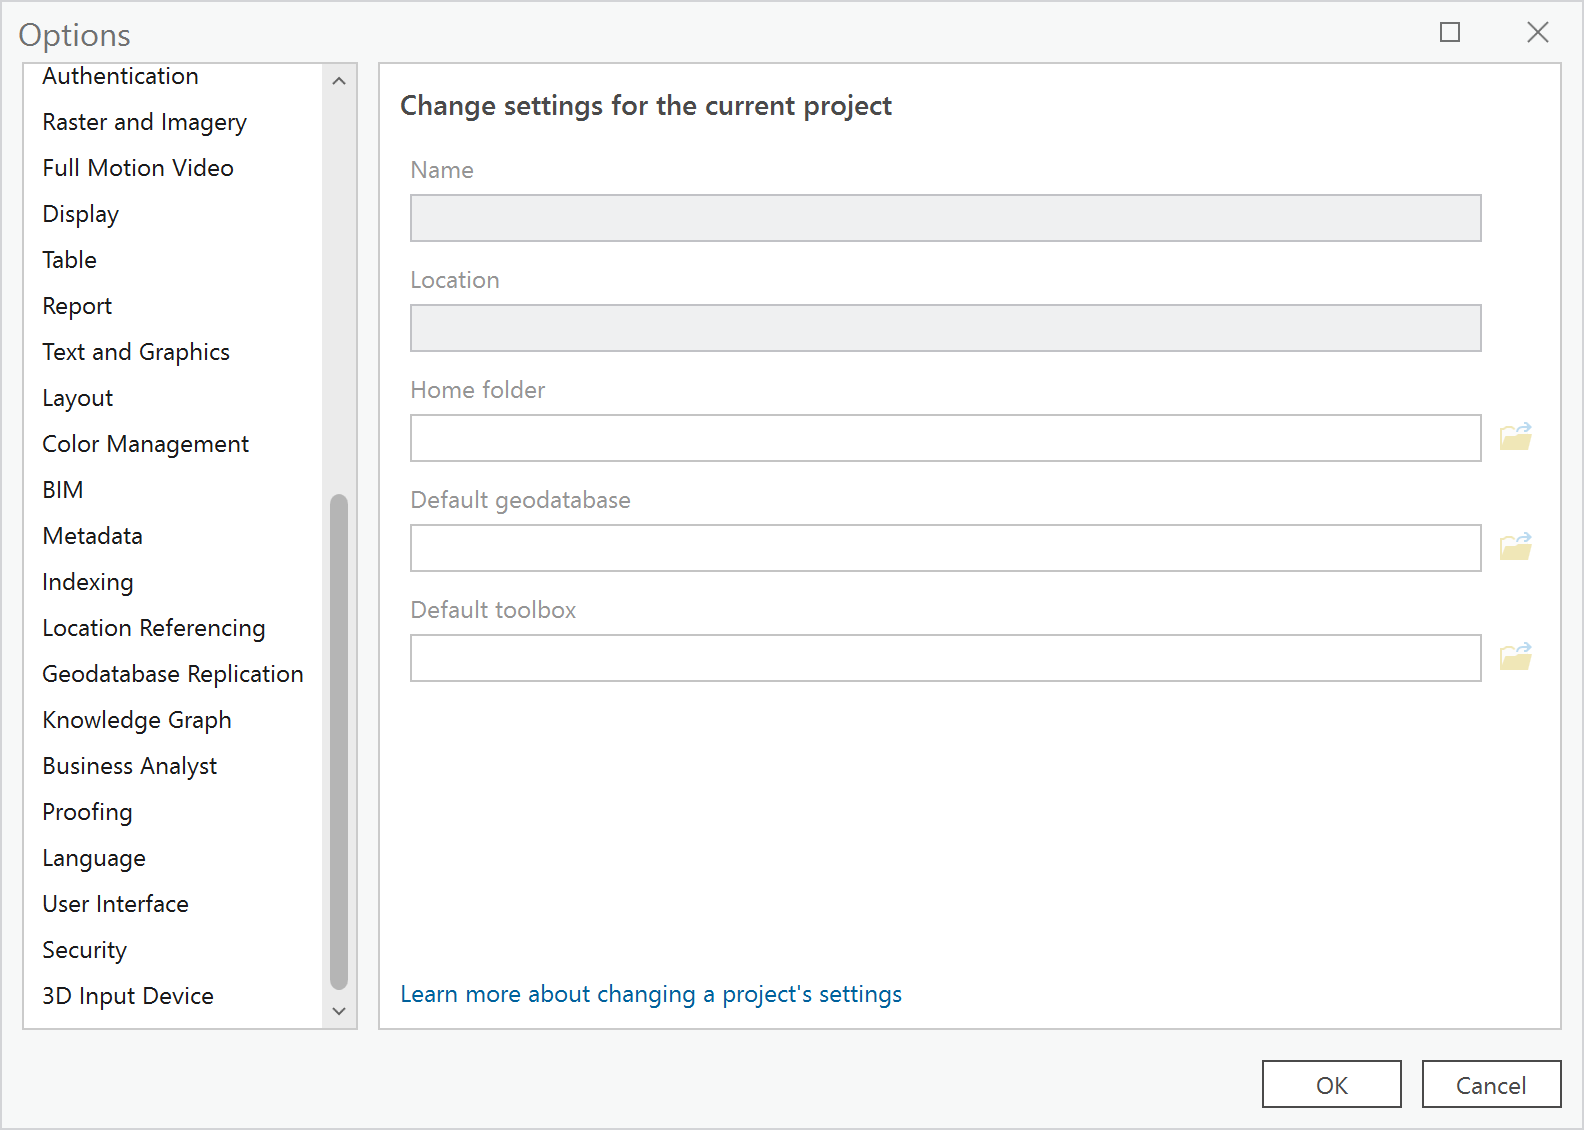
Task: Close the Options dialog with X
Action: [1537, 33]
